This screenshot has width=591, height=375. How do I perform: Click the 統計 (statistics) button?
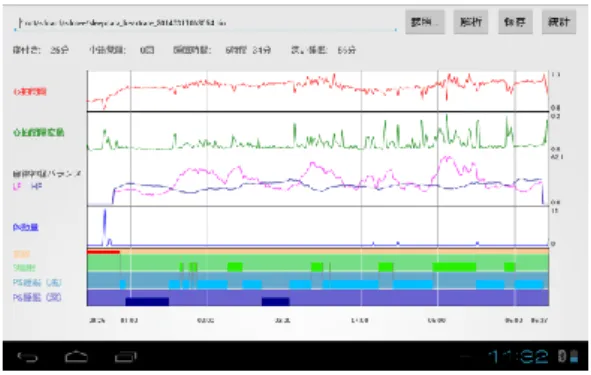(559, 22)
